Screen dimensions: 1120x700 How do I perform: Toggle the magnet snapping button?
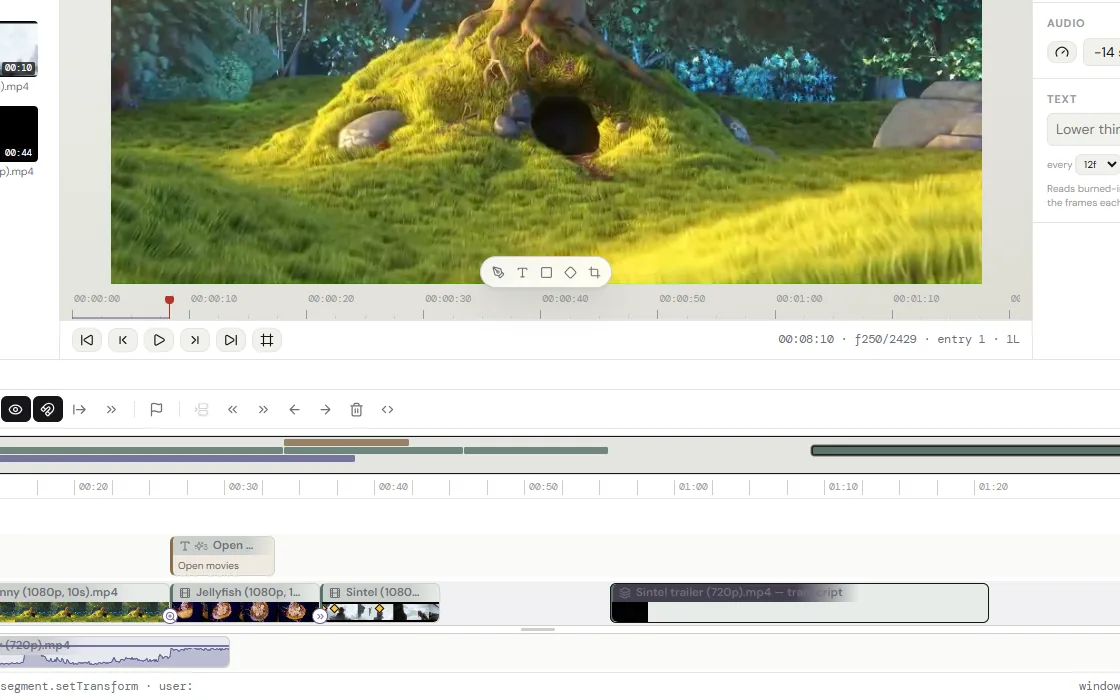48,409
